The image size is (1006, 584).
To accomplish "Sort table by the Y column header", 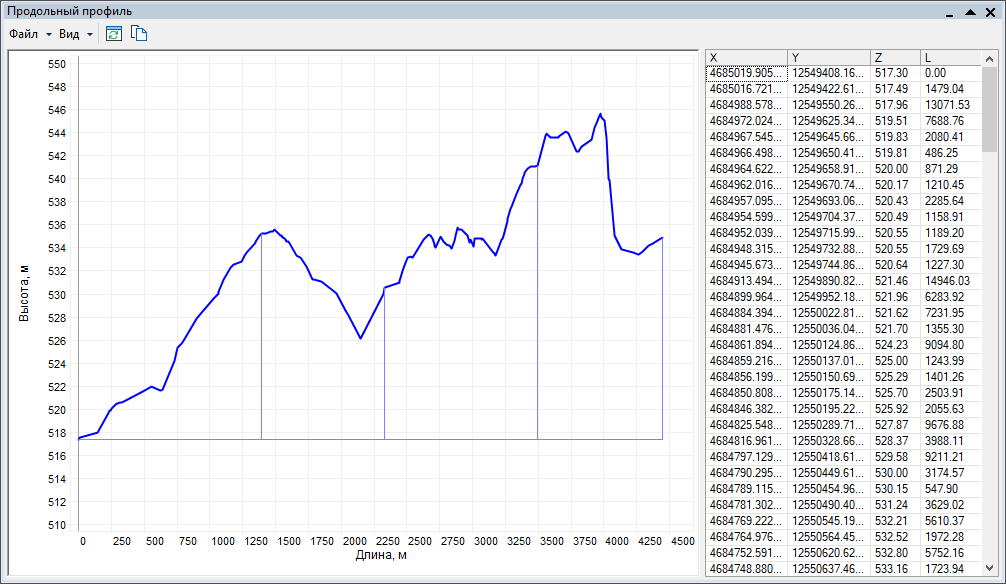I will (x=829, y=57).
